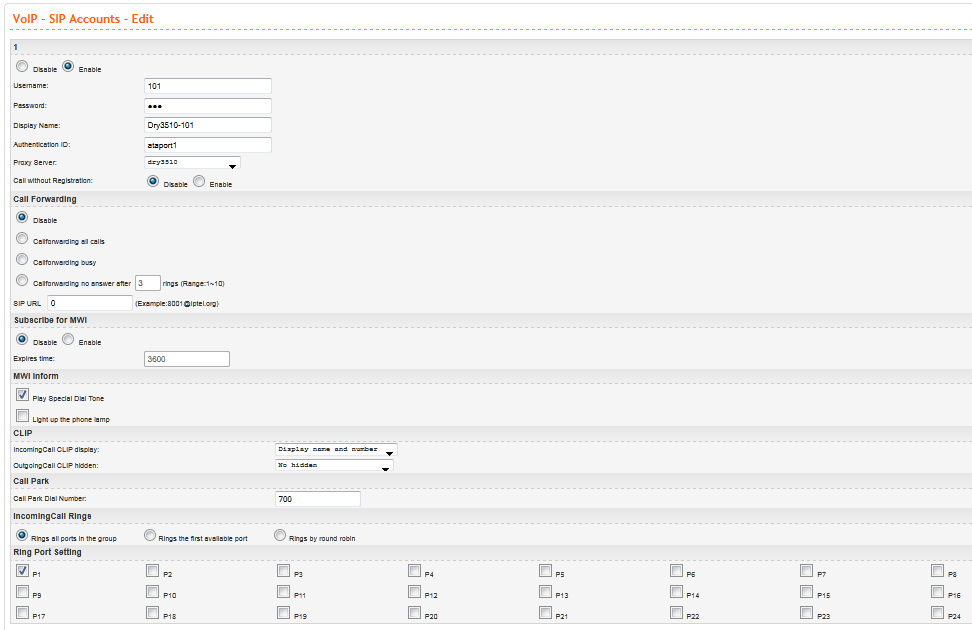Viewport: 972px width, 630px height.
Task: Select Callforwarding no answer after option
Action: point(22,281)
